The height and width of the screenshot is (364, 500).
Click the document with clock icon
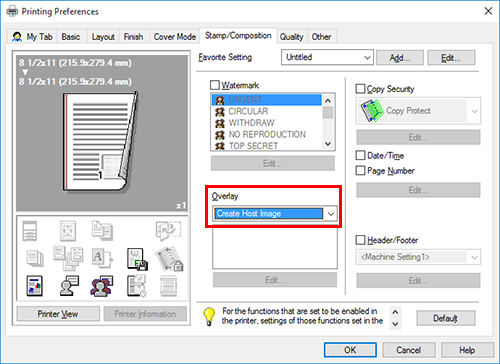[136, 286]
